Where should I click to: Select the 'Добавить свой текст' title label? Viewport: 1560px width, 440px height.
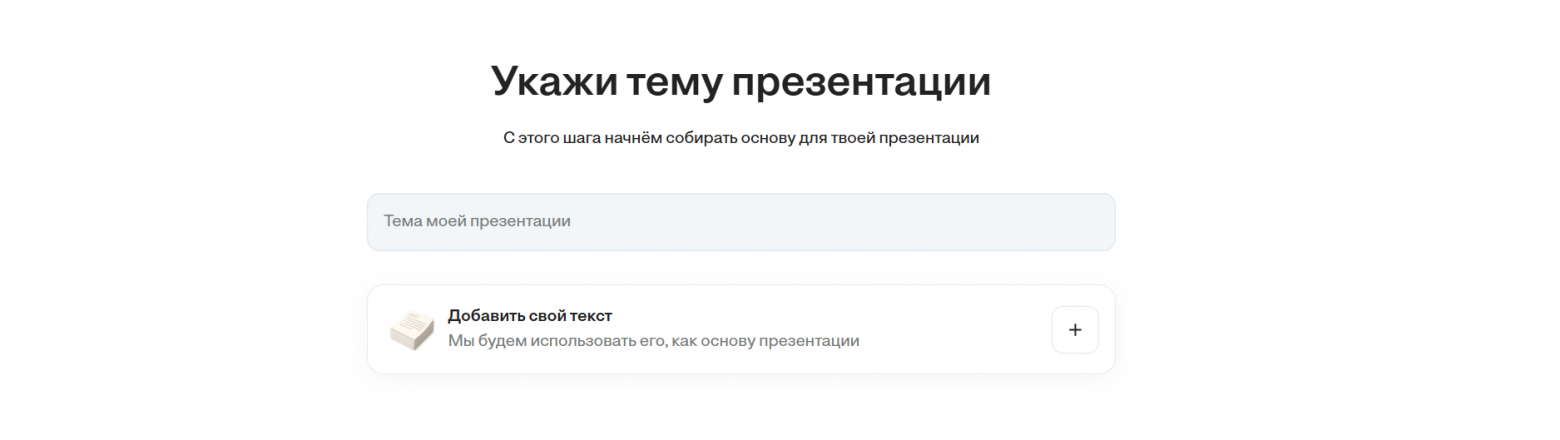click(x=529, y=316)
